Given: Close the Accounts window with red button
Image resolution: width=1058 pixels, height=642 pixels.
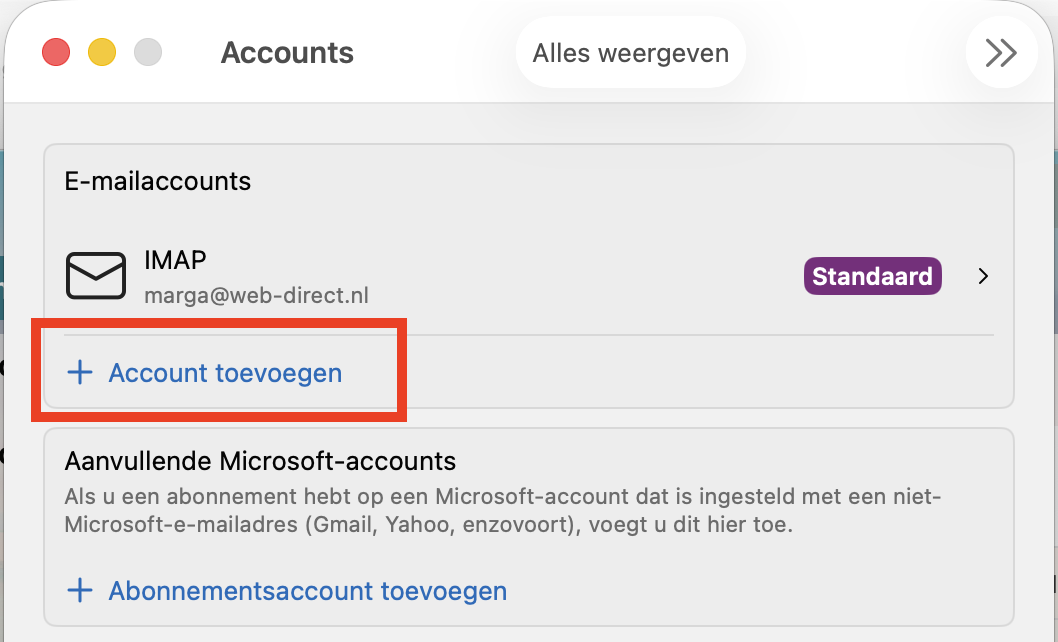Looking at the screenshot, I should [56, 52].
